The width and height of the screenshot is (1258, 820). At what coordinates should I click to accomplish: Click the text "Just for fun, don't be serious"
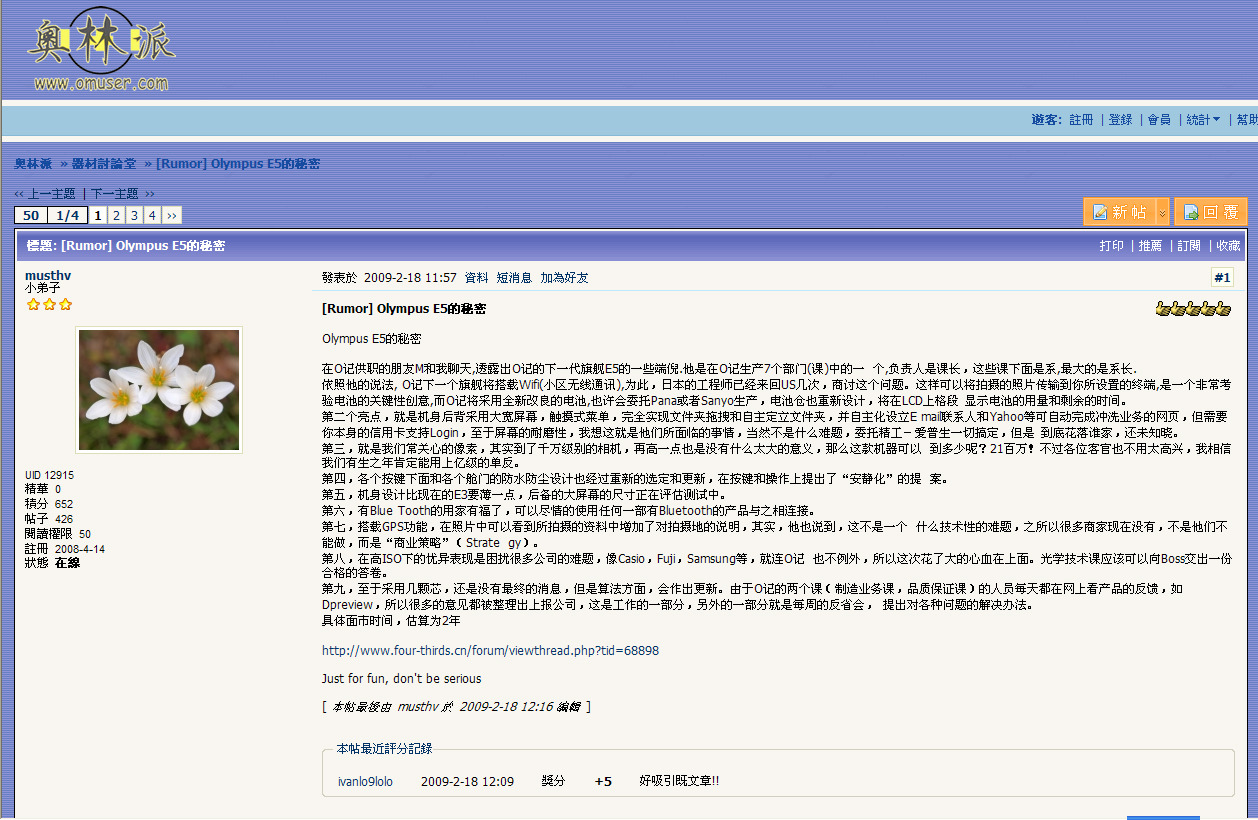pyautogui.click(x=402, y=679)
